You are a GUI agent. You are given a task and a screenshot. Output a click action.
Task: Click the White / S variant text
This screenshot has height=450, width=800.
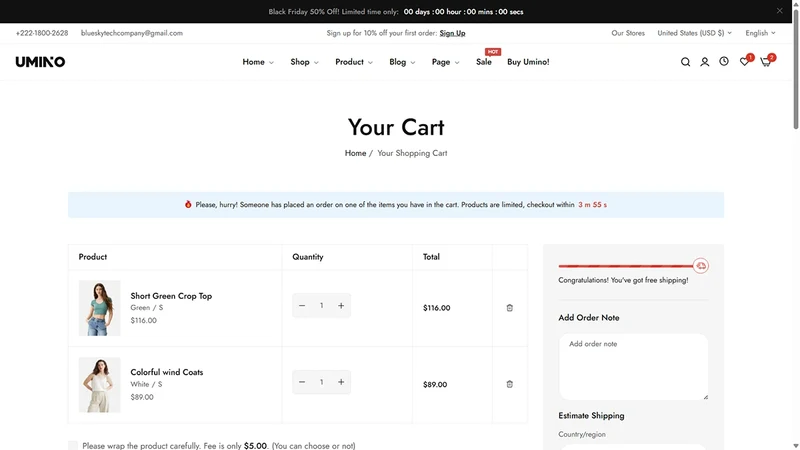pyautogui.click(x=146, y=384)
